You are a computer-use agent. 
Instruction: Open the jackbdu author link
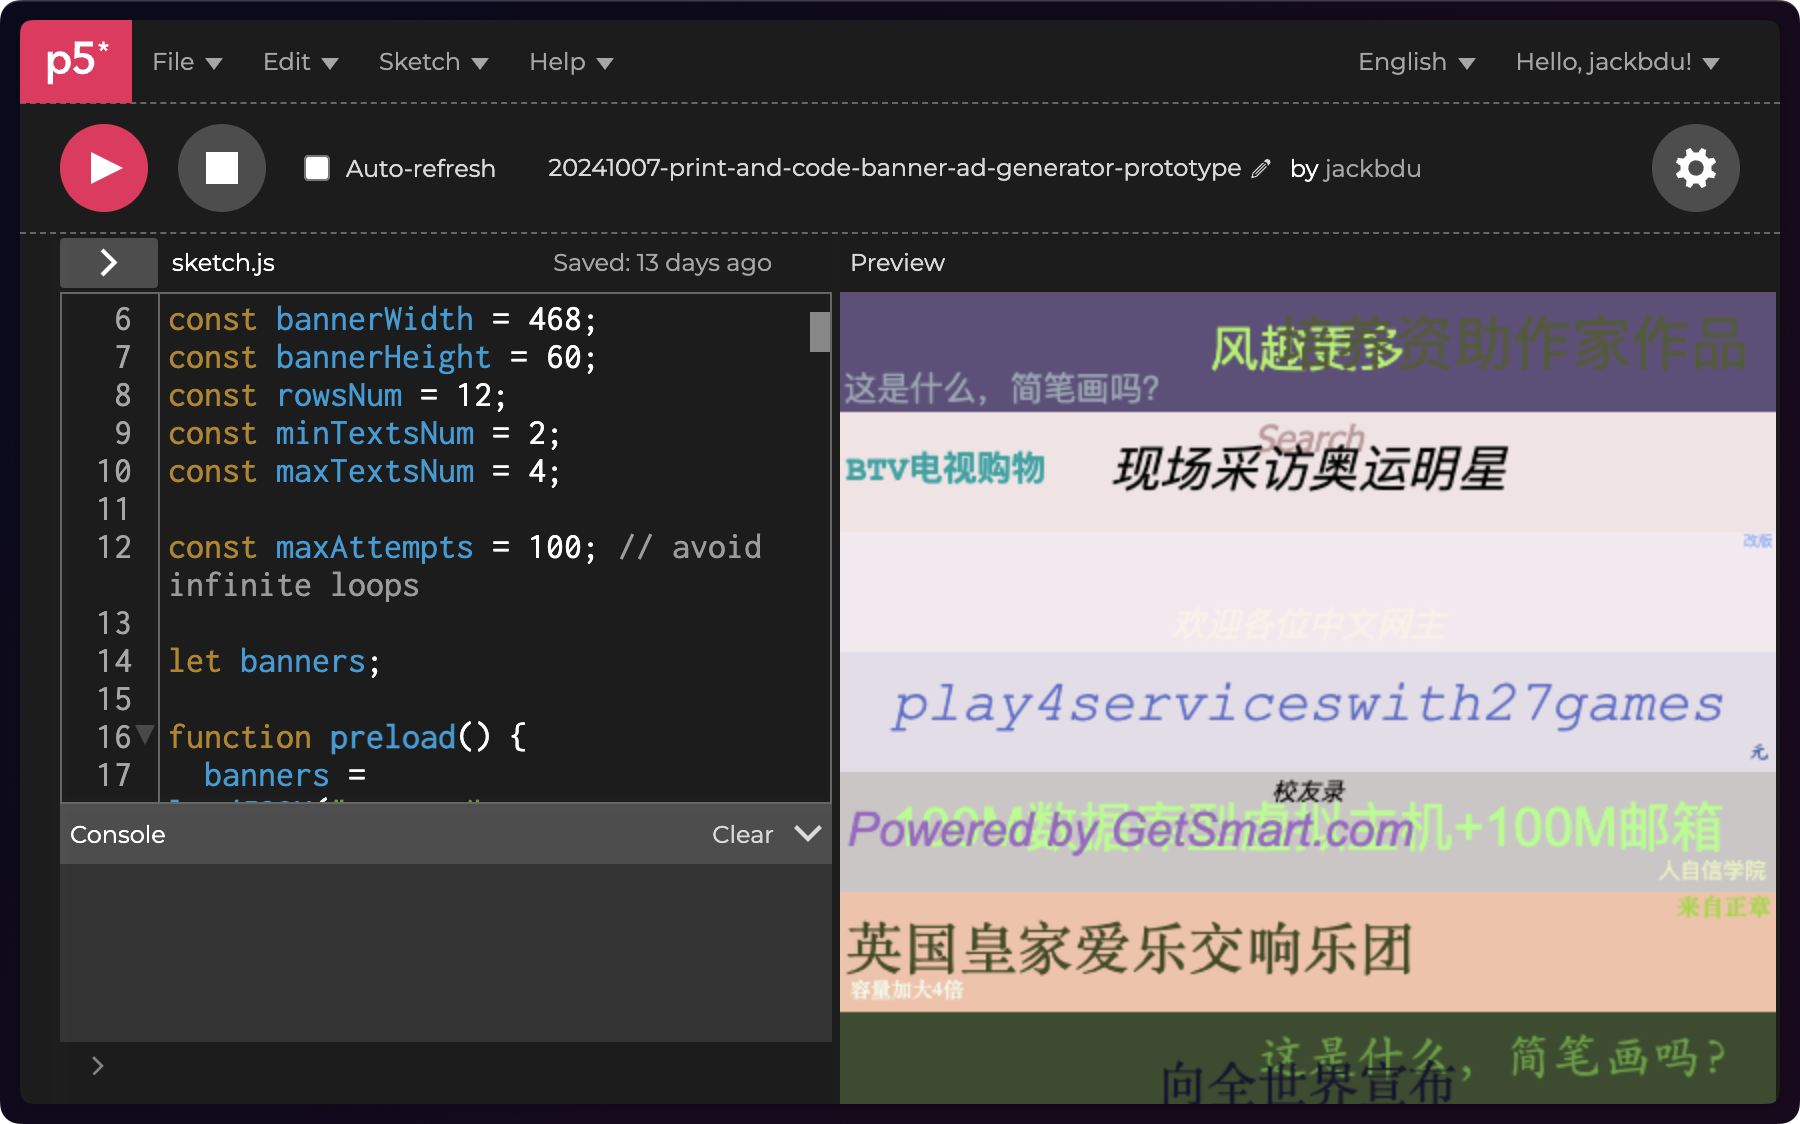tap(1372, 169)
